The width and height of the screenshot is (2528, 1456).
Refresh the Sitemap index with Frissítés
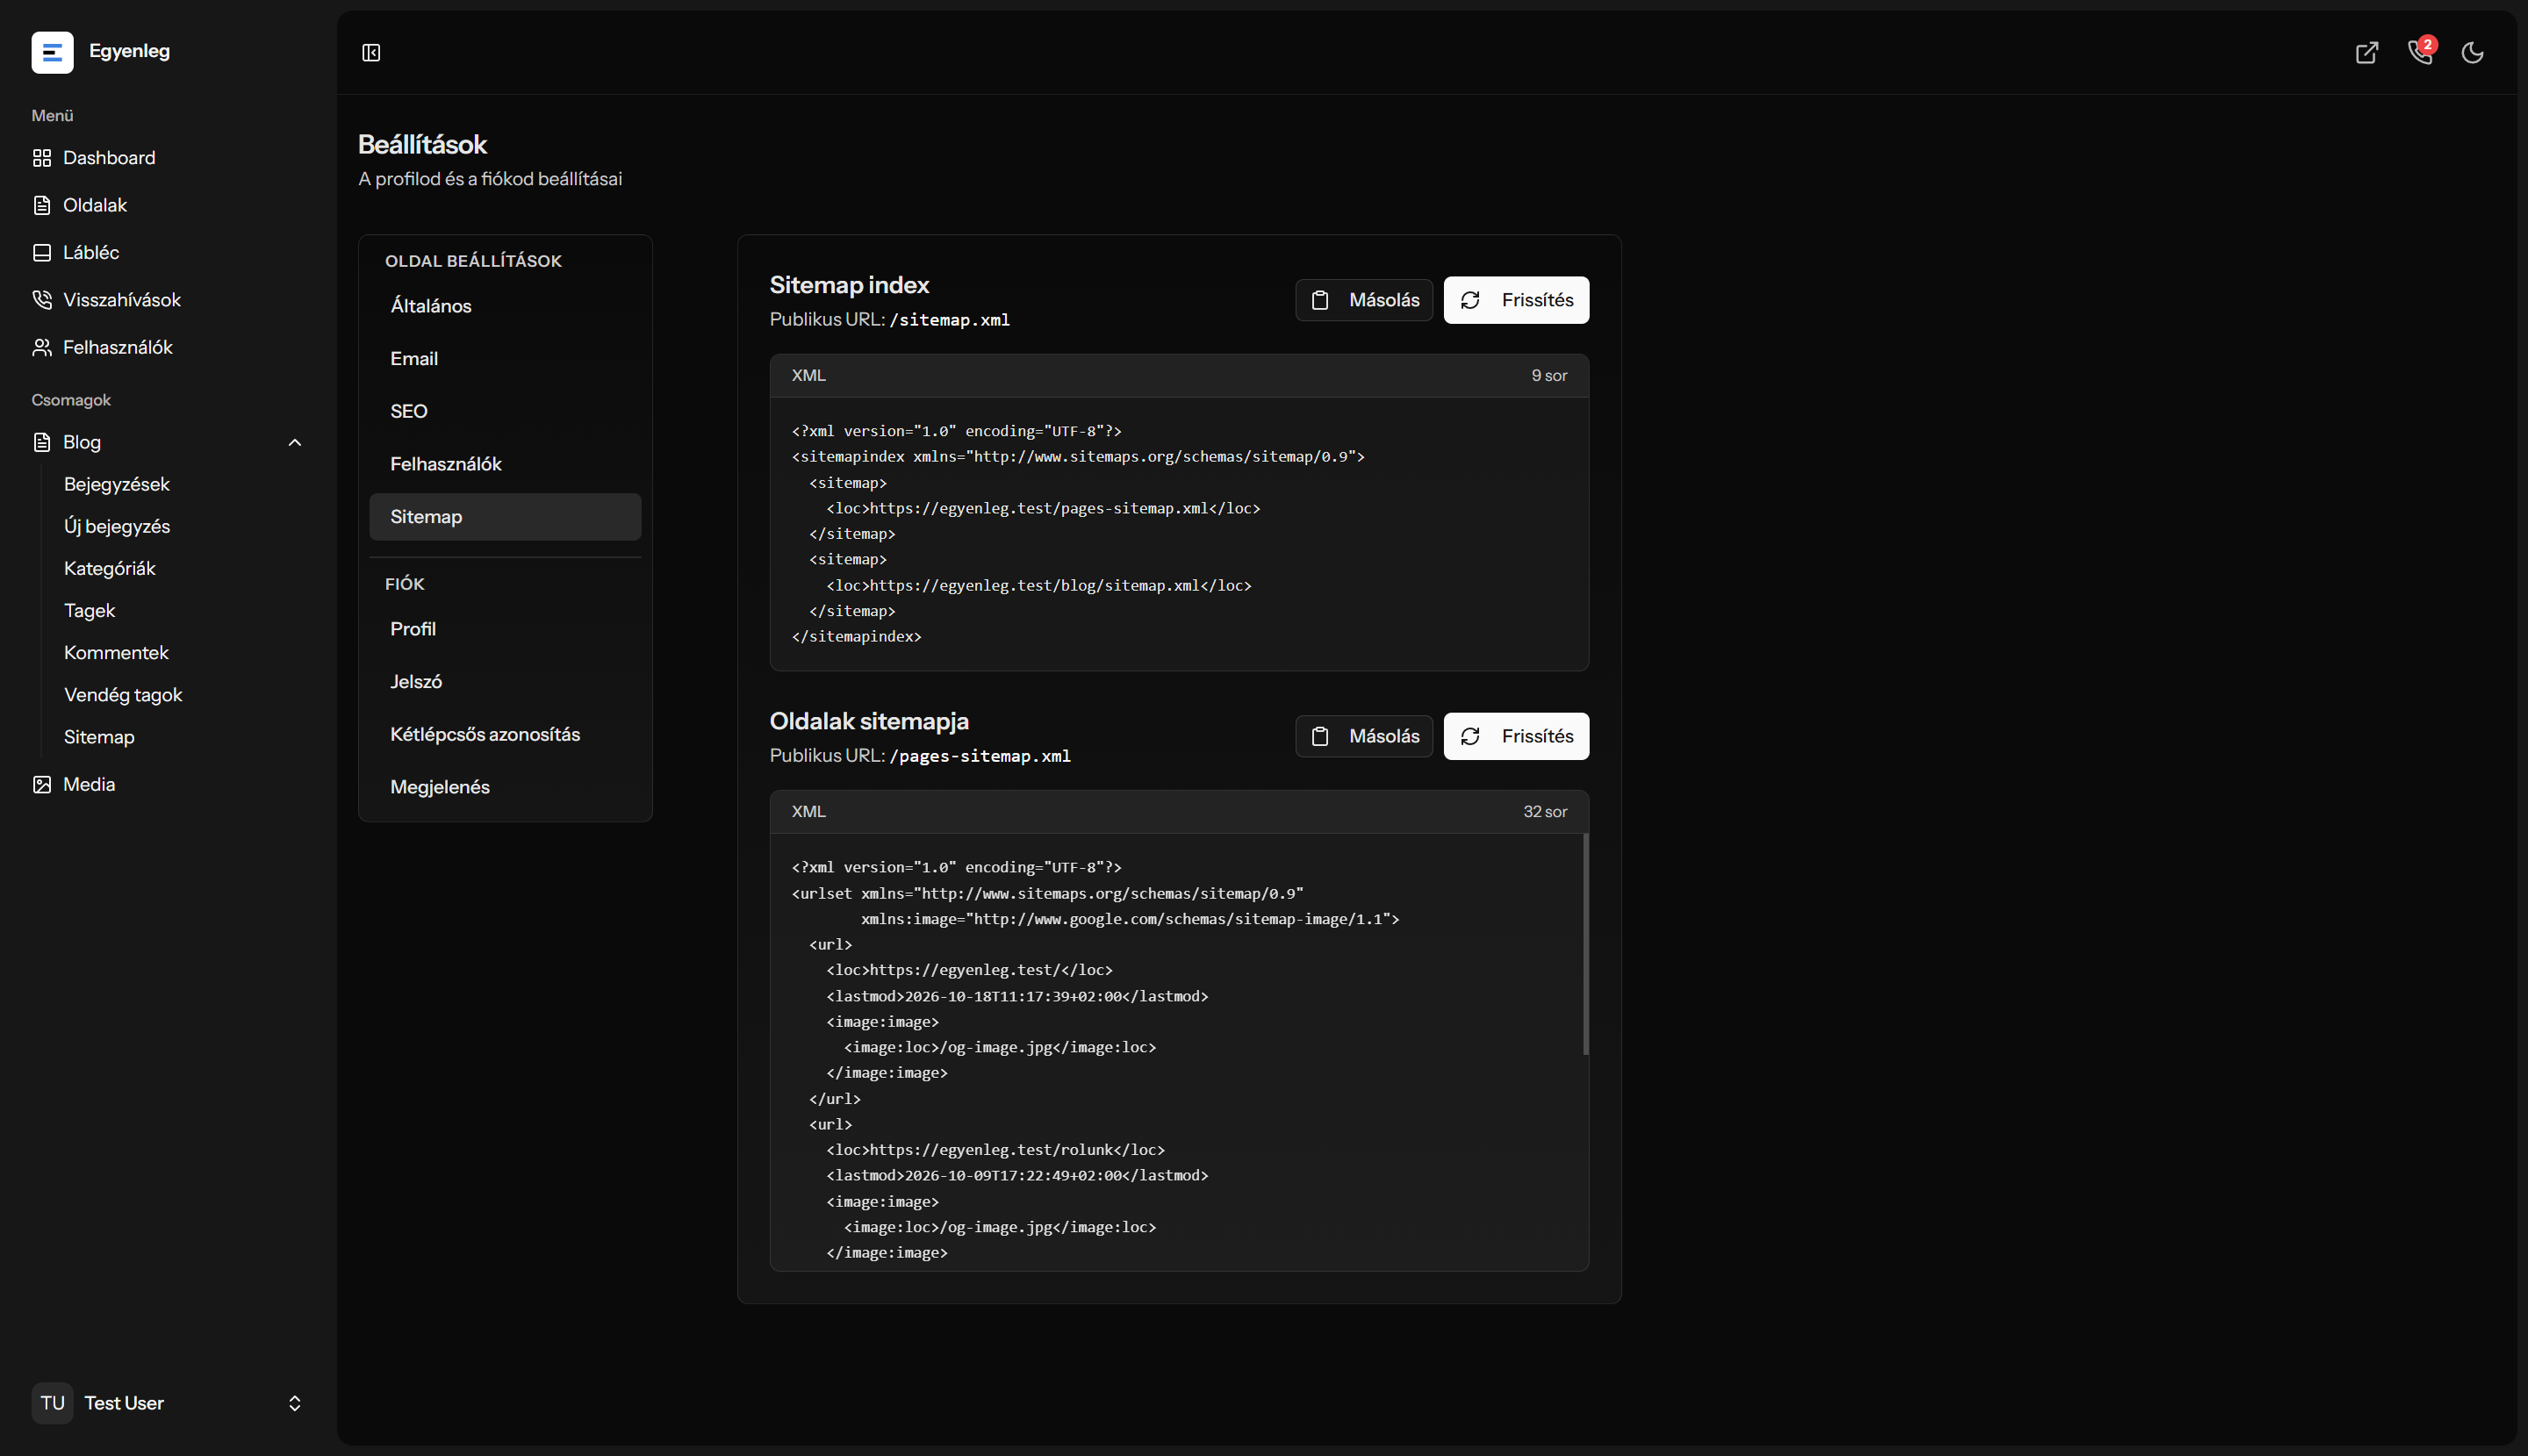coord(1516,300)
